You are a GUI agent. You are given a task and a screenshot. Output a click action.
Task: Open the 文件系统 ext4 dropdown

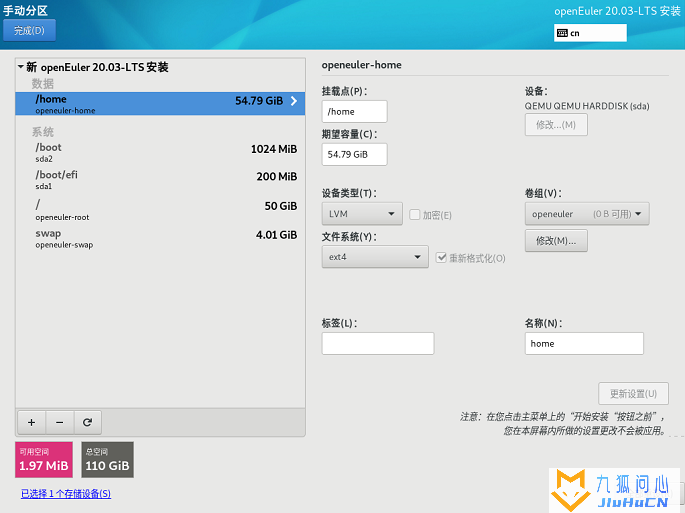pyautogui.click(x=375, y=256)
